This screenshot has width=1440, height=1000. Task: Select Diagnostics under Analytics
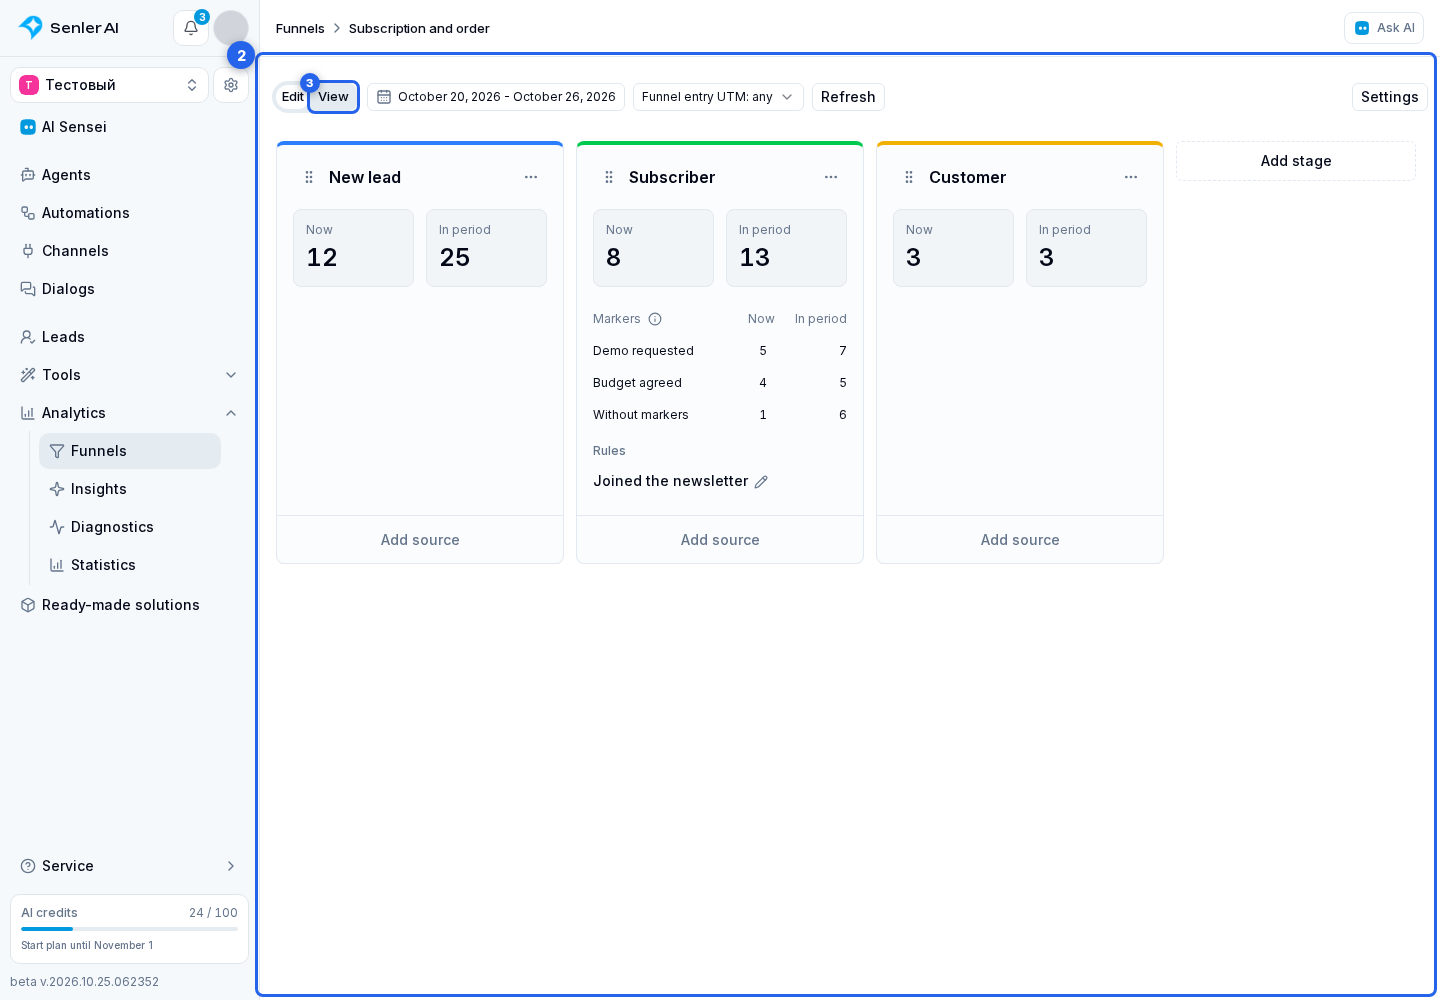[130, 527]
